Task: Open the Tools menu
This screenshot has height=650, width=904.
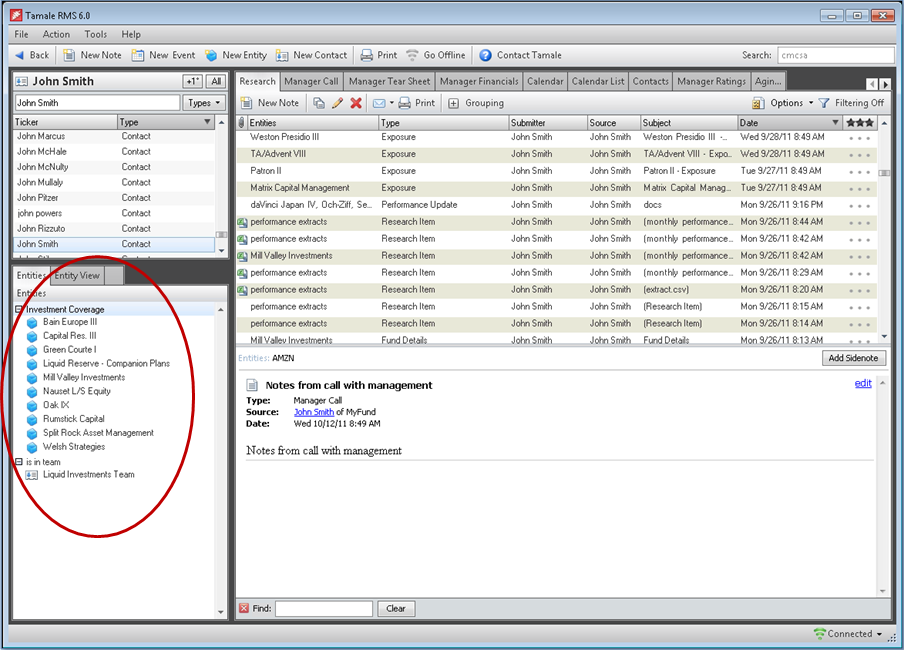Action: [96, 35]
